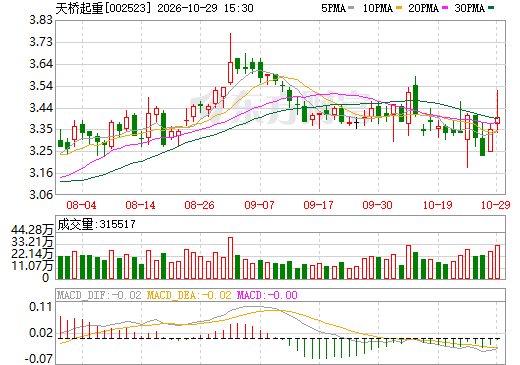Click the 5PMA legend label
520x365 pixels.
click(333, 8)
